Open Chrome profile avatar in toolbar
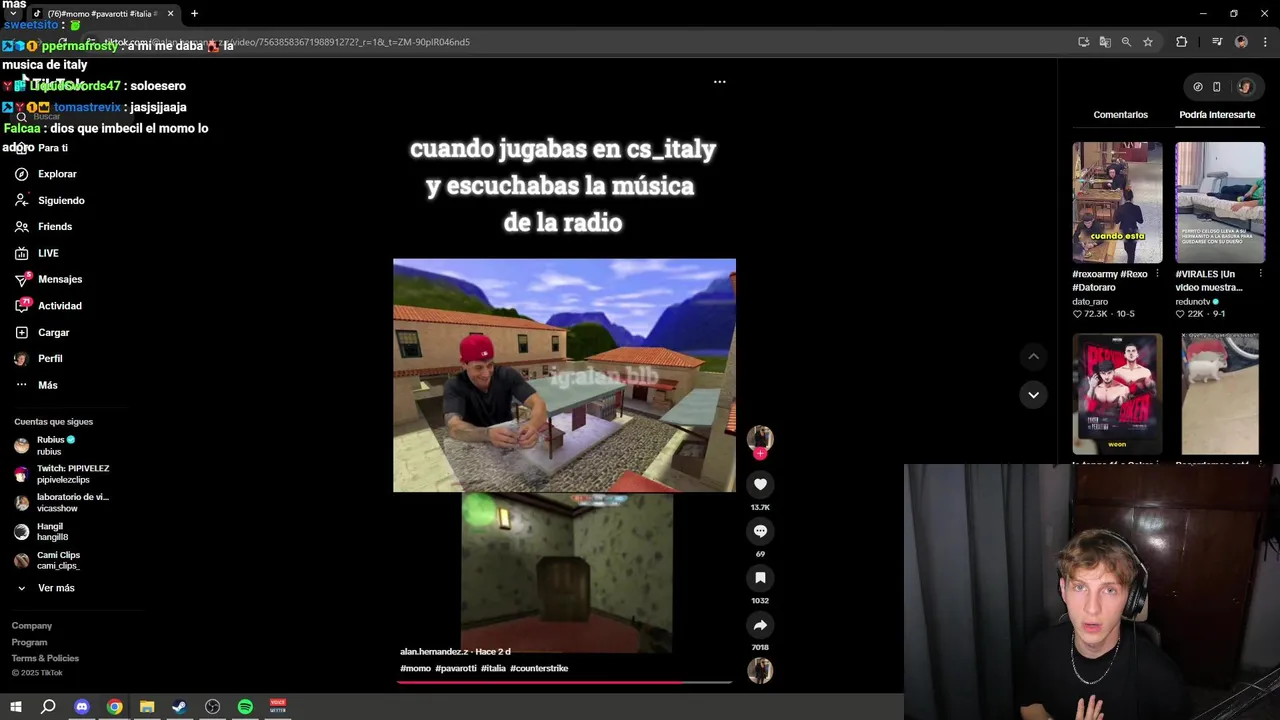 [1241, 42]
